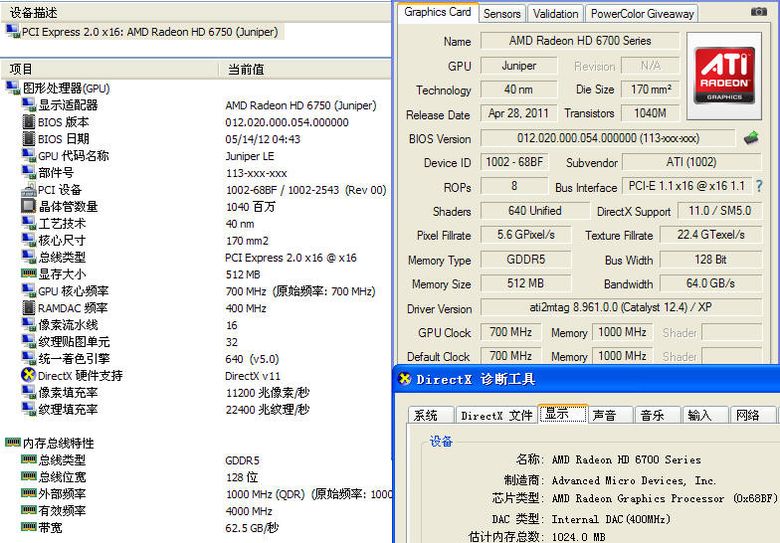Viewport: 780px width, 543px height.
Task: Click the 像素流水线 row icon
Action: (x=29, y=324)
